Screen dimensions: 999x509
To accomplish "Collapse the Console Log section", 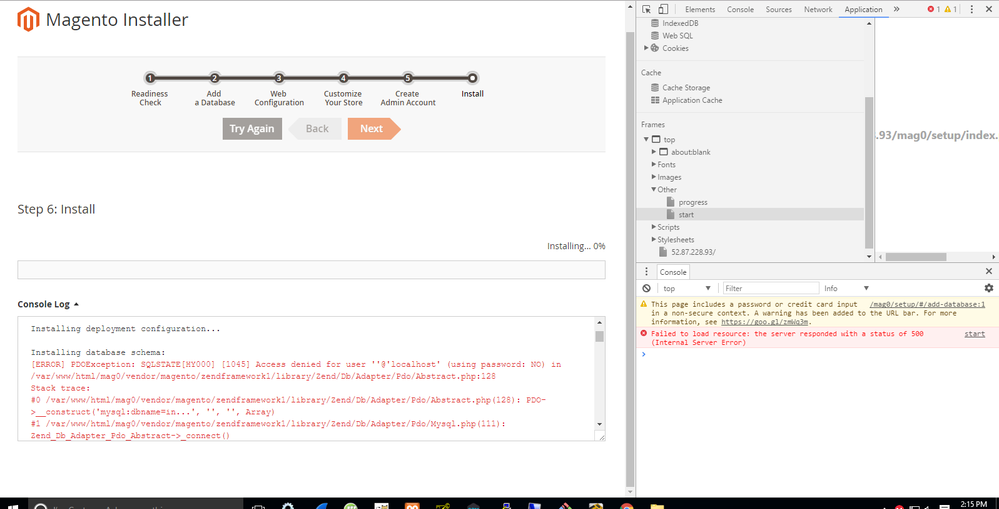I will point(48,305).
